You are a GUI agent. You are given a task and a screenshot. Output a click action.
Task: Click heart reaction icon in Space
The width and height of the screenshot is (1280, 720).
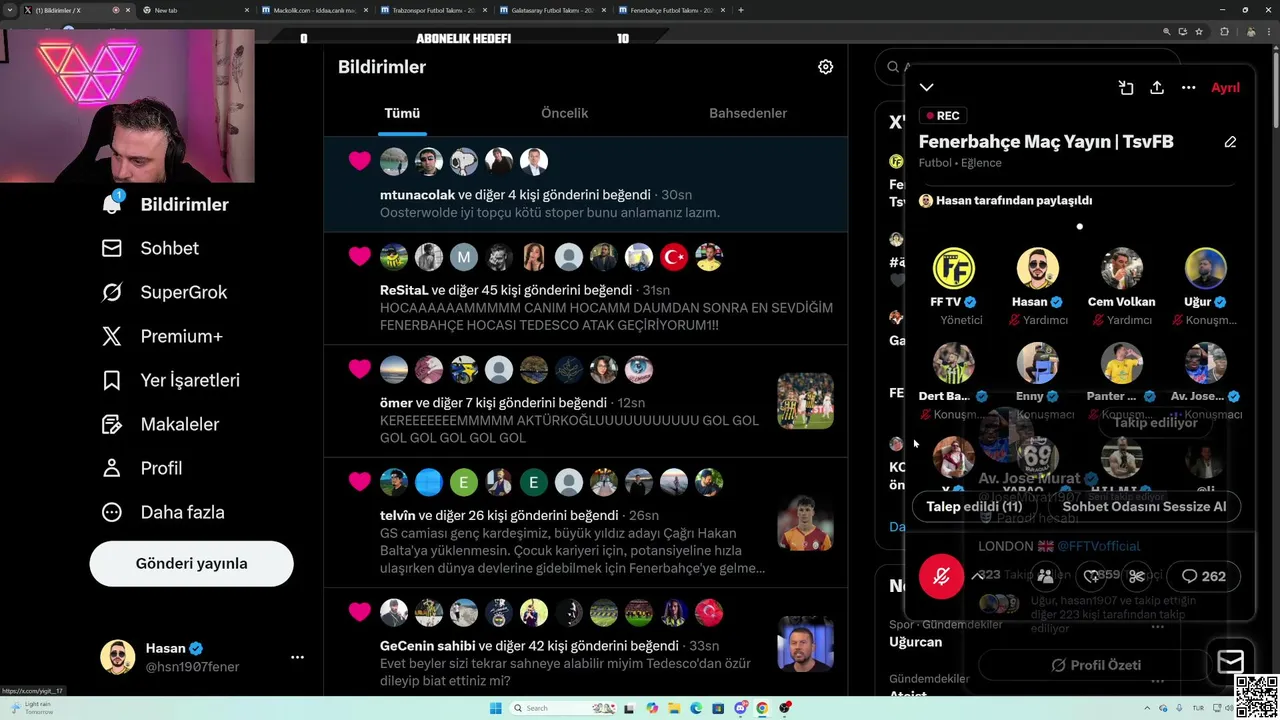[x=1091, y=576]
